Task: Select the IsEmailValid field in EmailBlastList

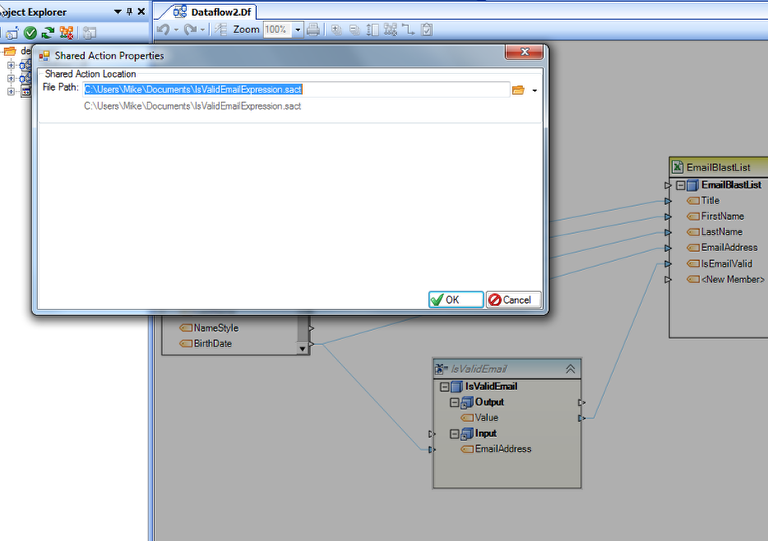Action: (728, 263)
